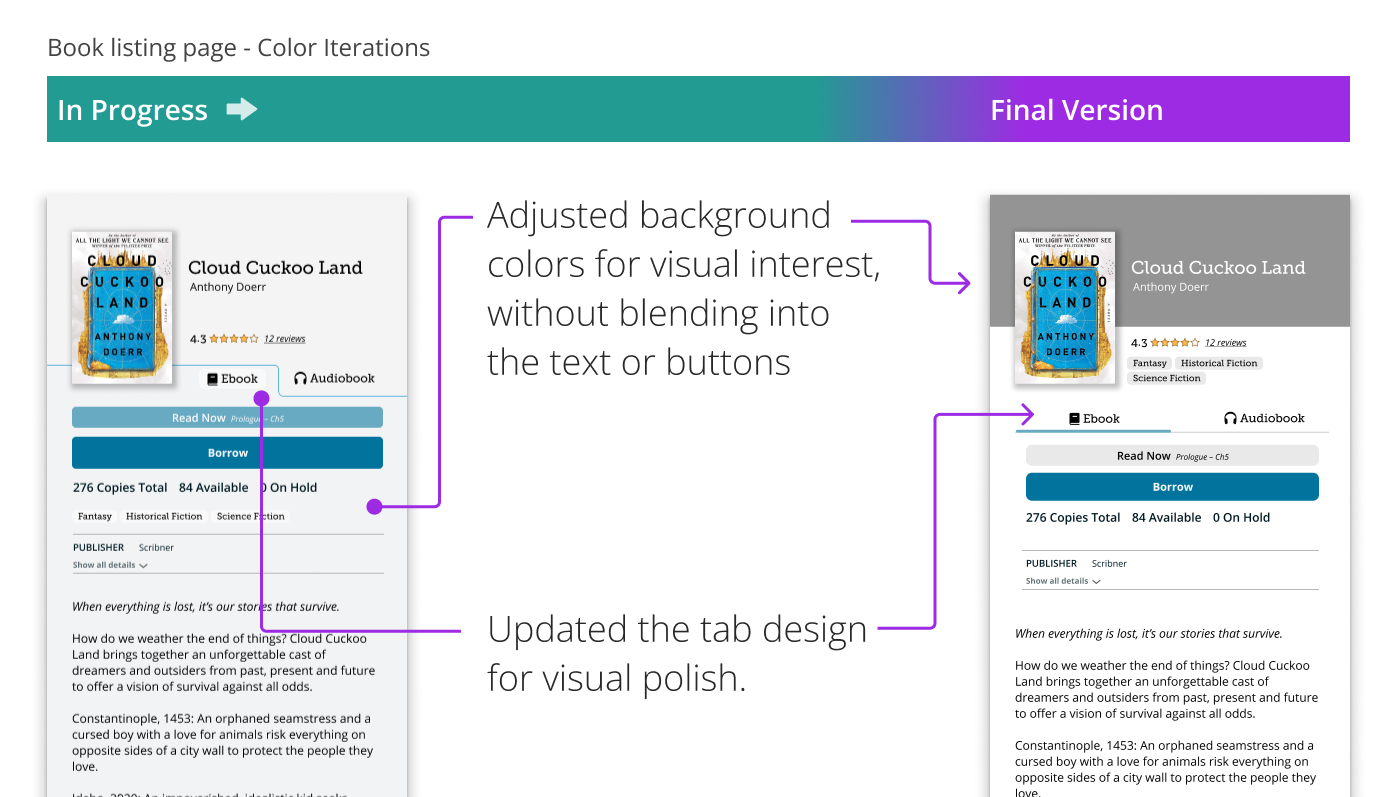This screenshot has height=797, width=1400.
Task: Select the Fantasy tag in the In Progress mockup
Action: [x=95, y=517]
